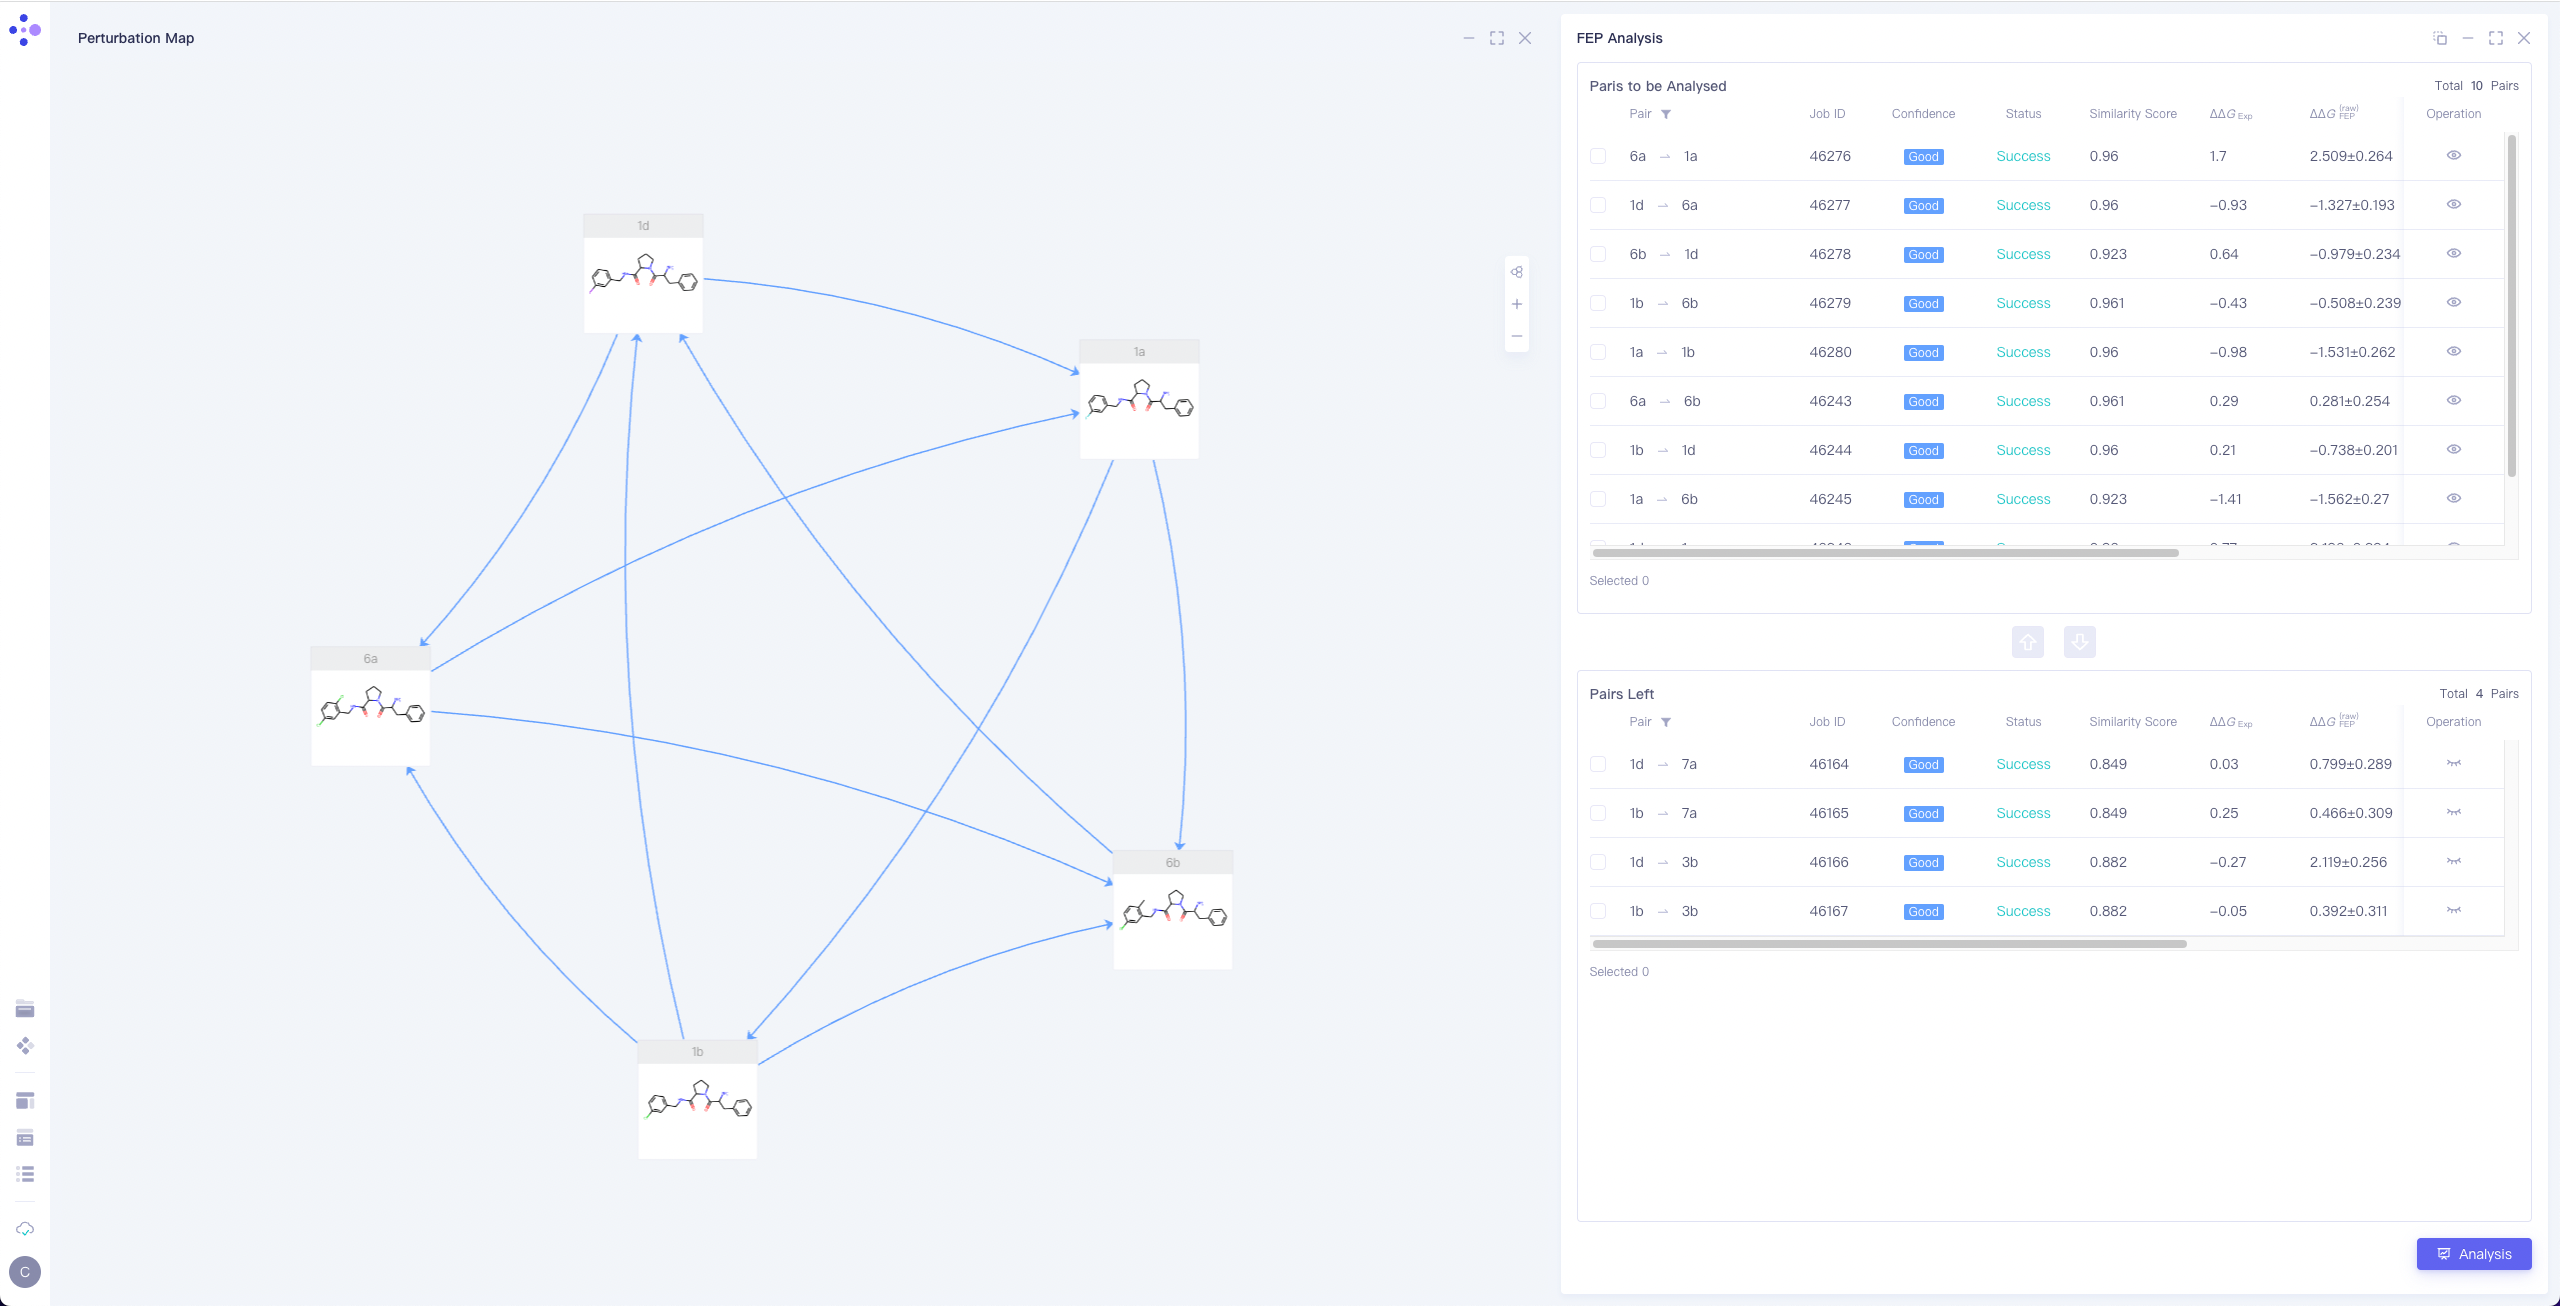Select the 1b molecule node

pos(697,1100)
